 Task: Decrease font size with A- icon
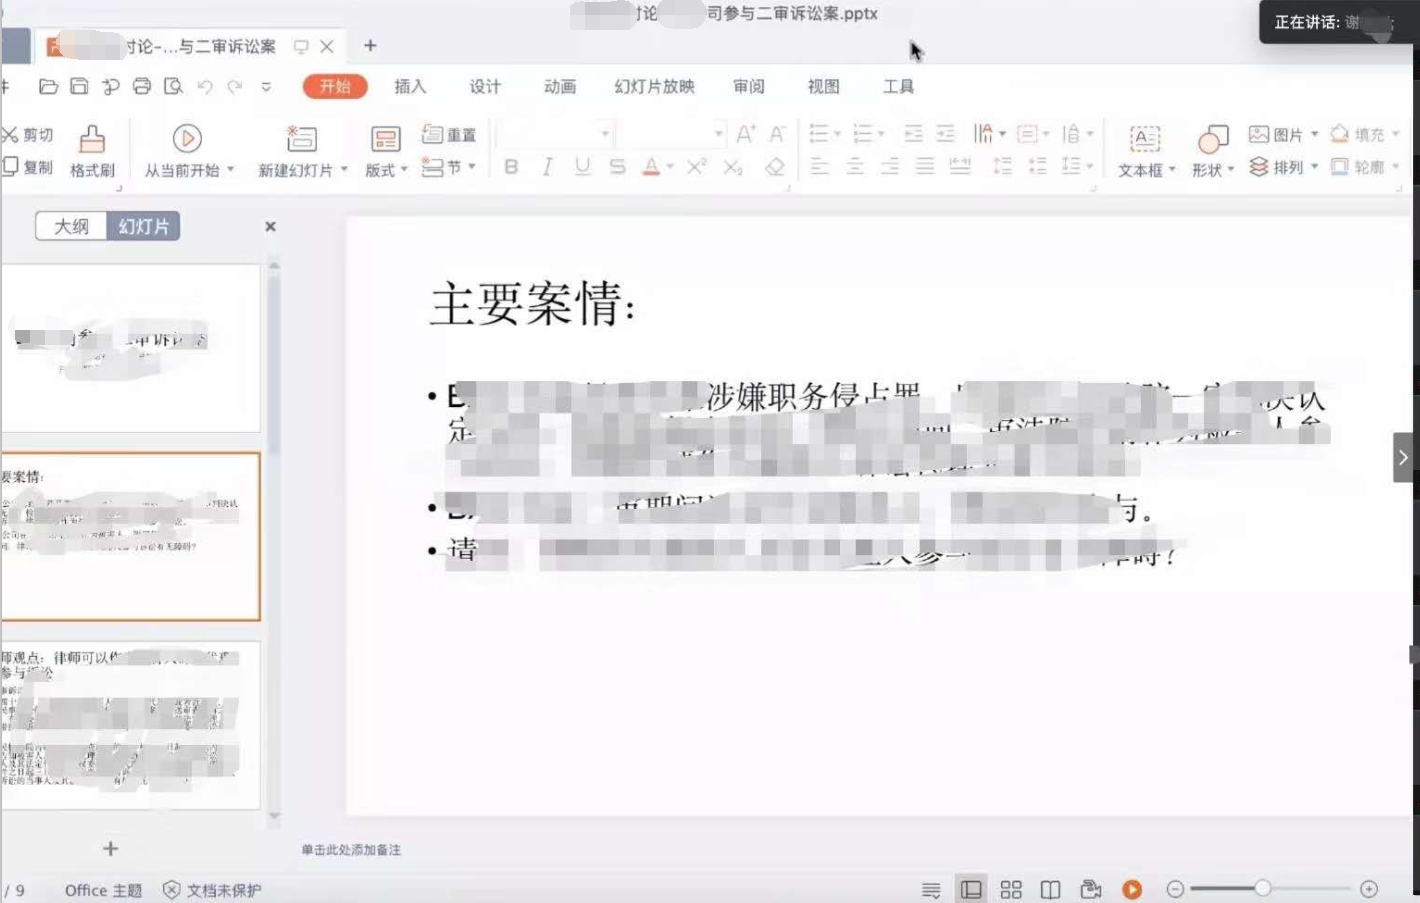[777, 134]
